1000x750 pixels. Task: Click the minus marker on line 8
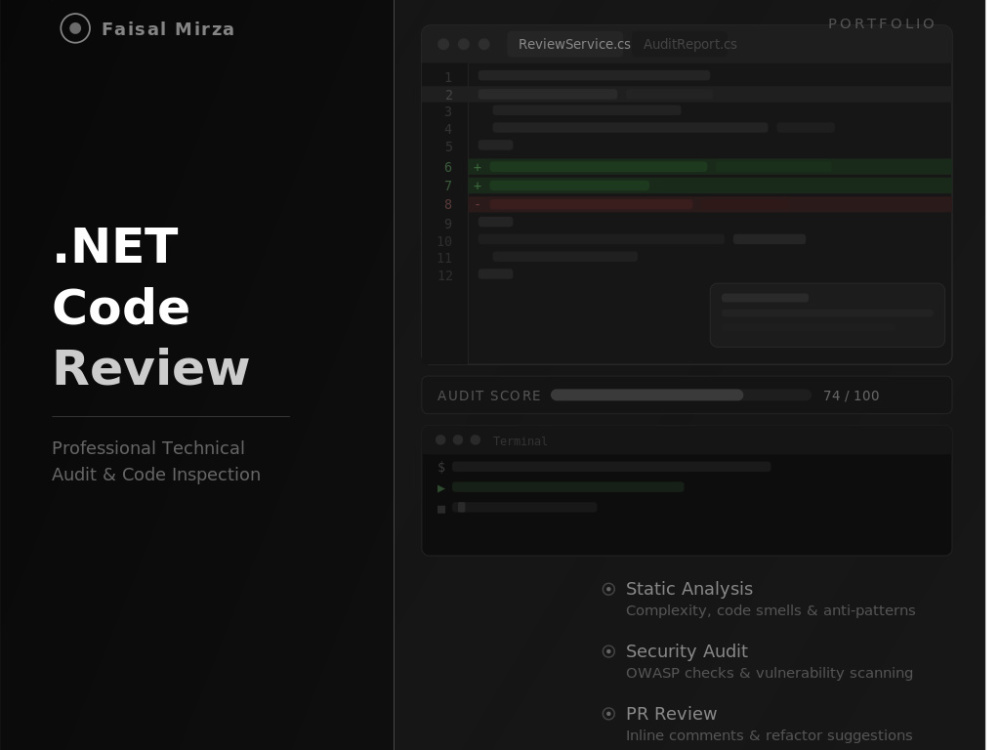point(477,204)
